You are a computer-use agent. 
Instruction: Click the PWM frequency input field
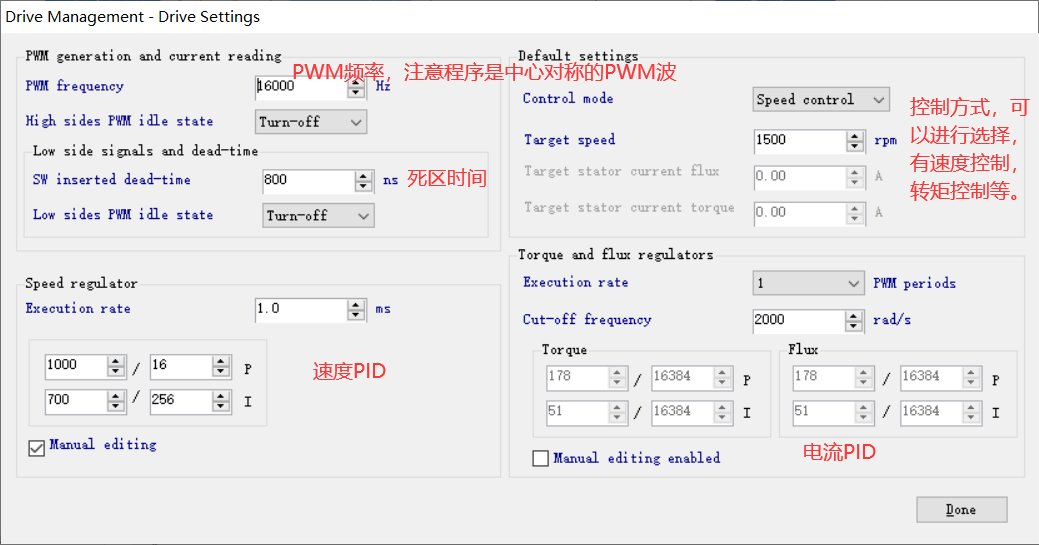coord(302,87)
